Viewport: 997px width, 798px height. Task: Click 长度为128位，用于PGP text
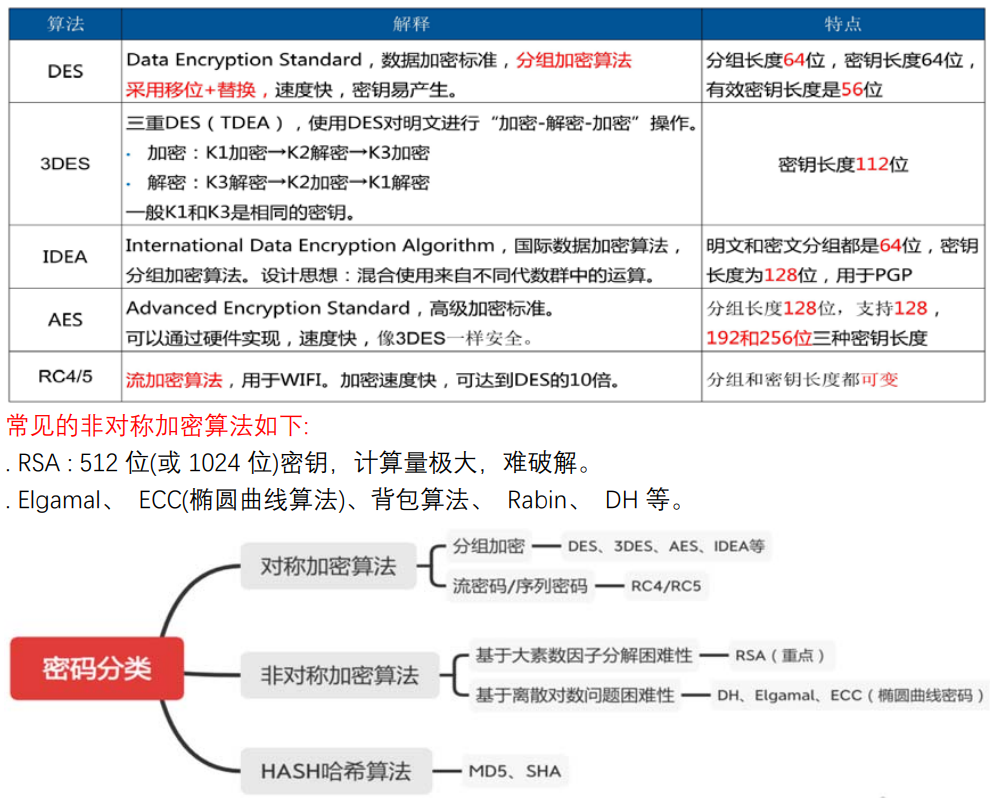809,275
